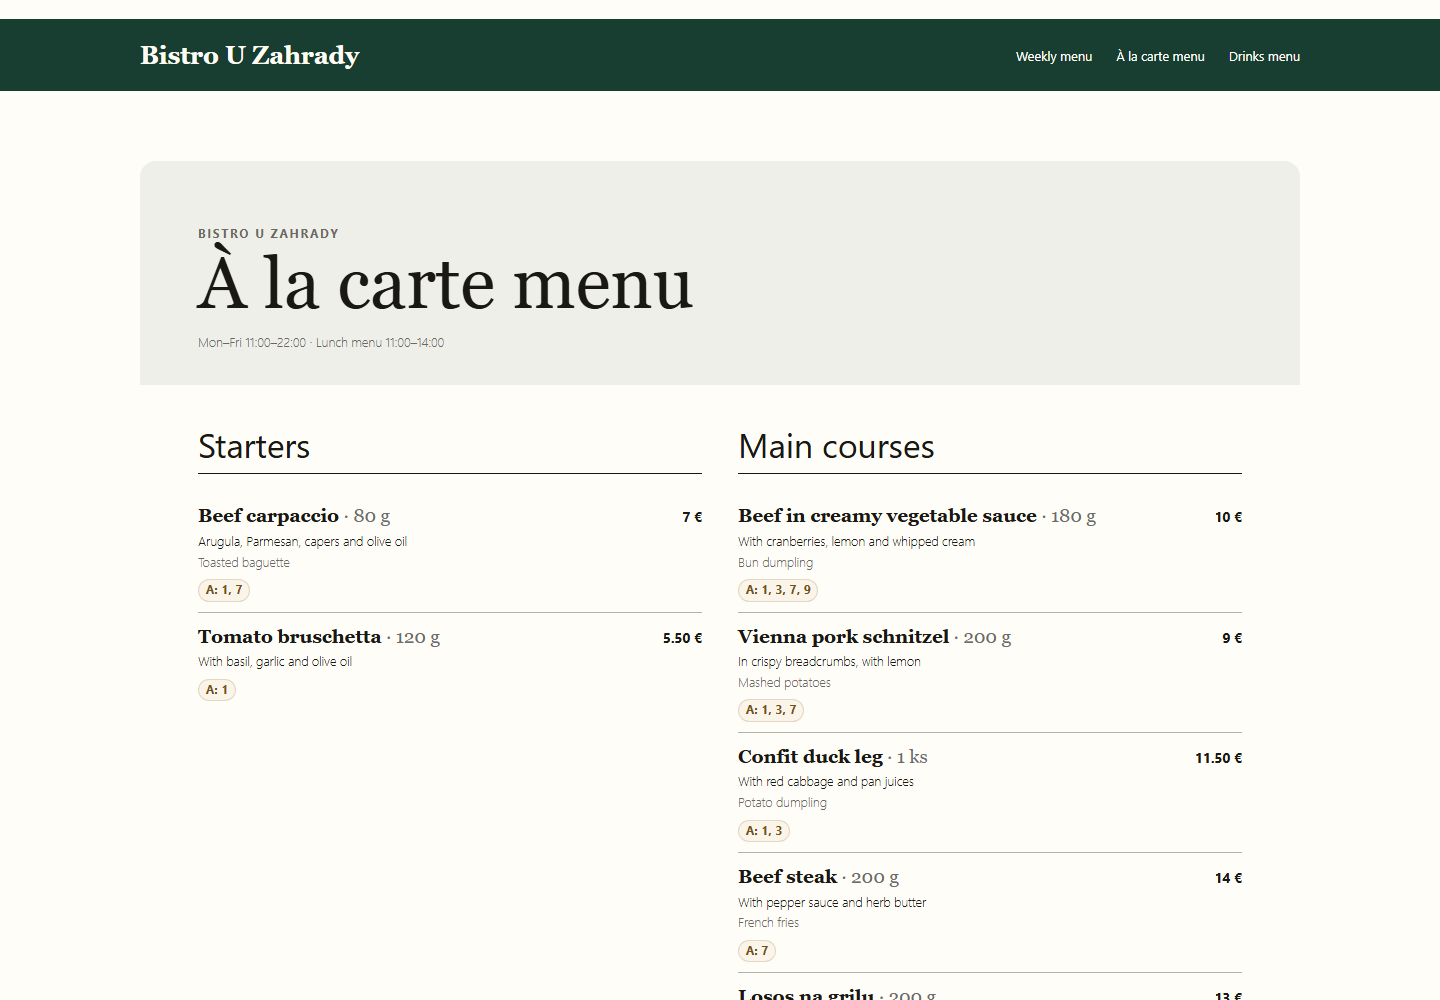Select 'Beef in creamy vegetable sauce' dish name
Viewport: 1440px width, 1000px height.
(887, 516)
